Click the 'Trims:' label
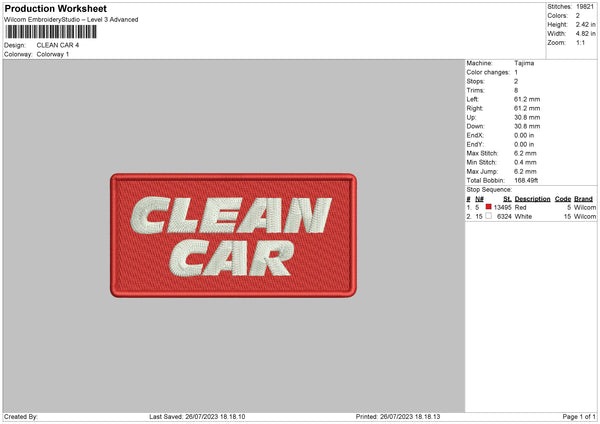Image resolution: width=600 pixels, height=424 pixels. (x=475, y=90)
